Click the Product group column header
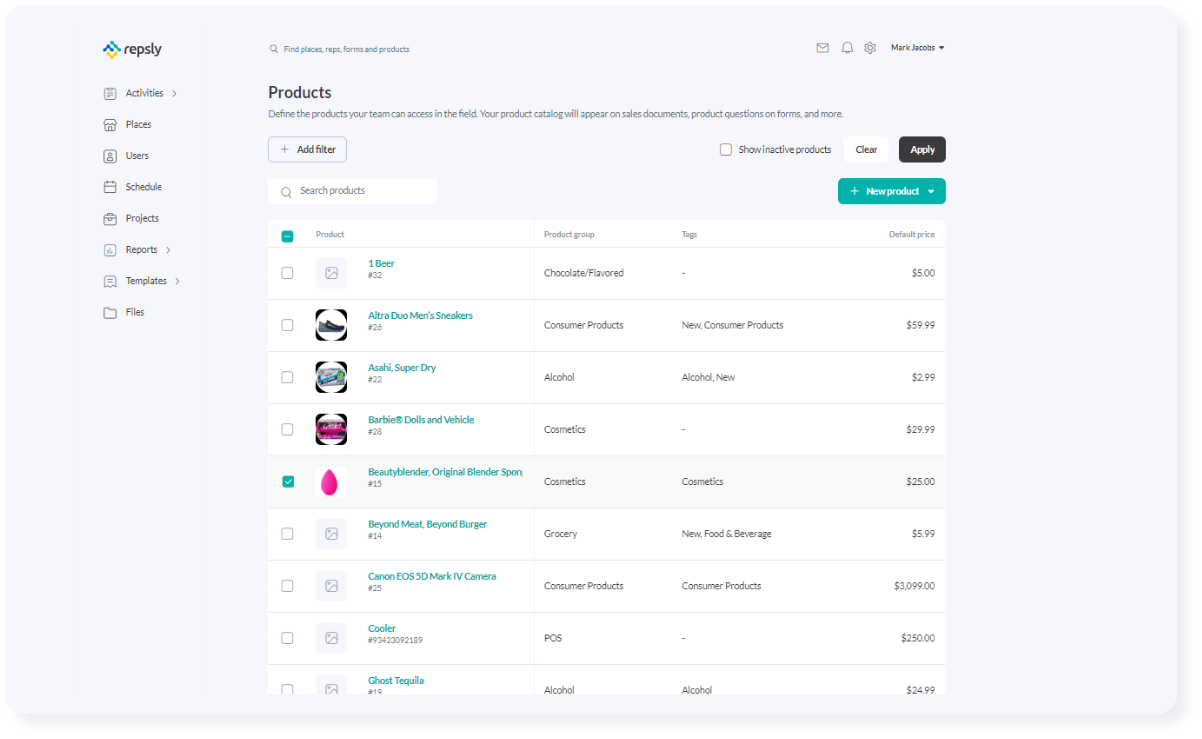1202x739 pixels. tap(569, 235)
